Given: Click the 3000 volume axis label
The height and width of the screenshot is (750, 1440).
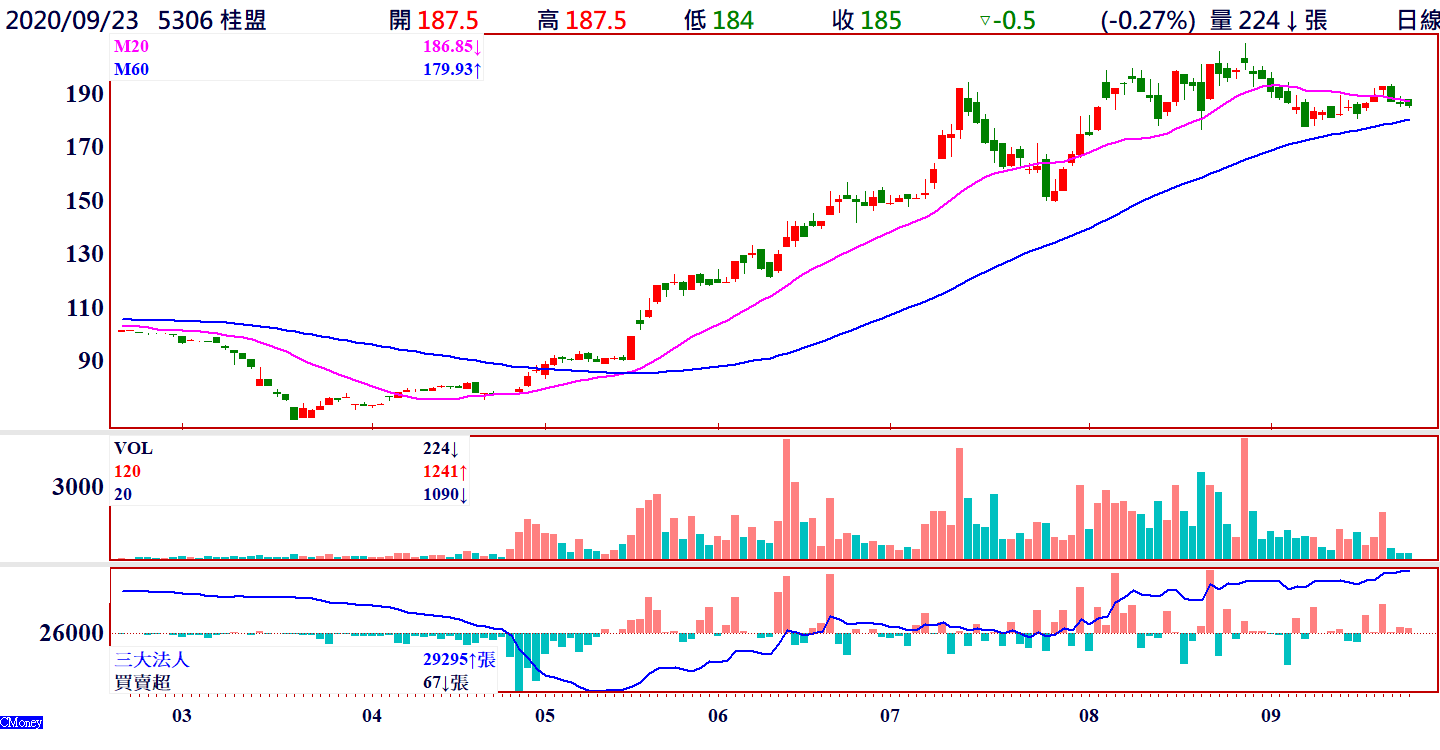Looking at the screenshot, I should [78, 488].
